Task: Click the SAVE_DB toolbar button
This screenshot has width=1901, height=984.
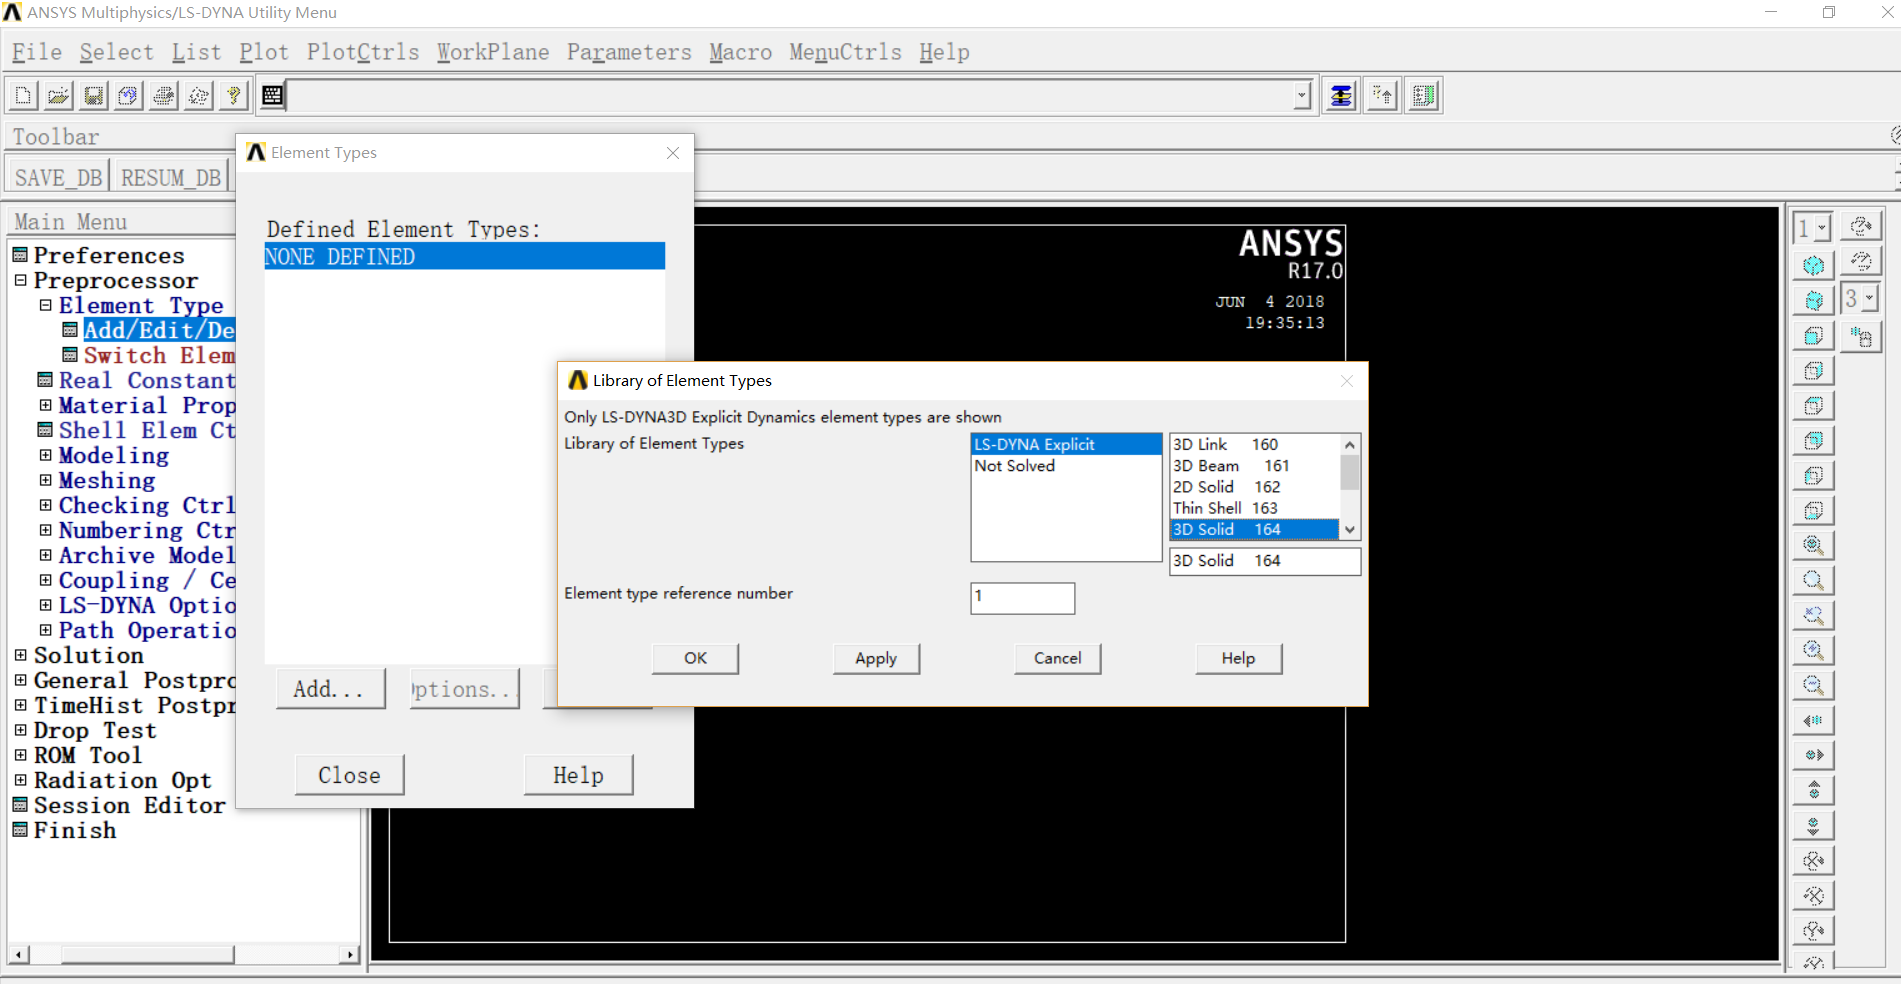Action: [x=59, y=177]
